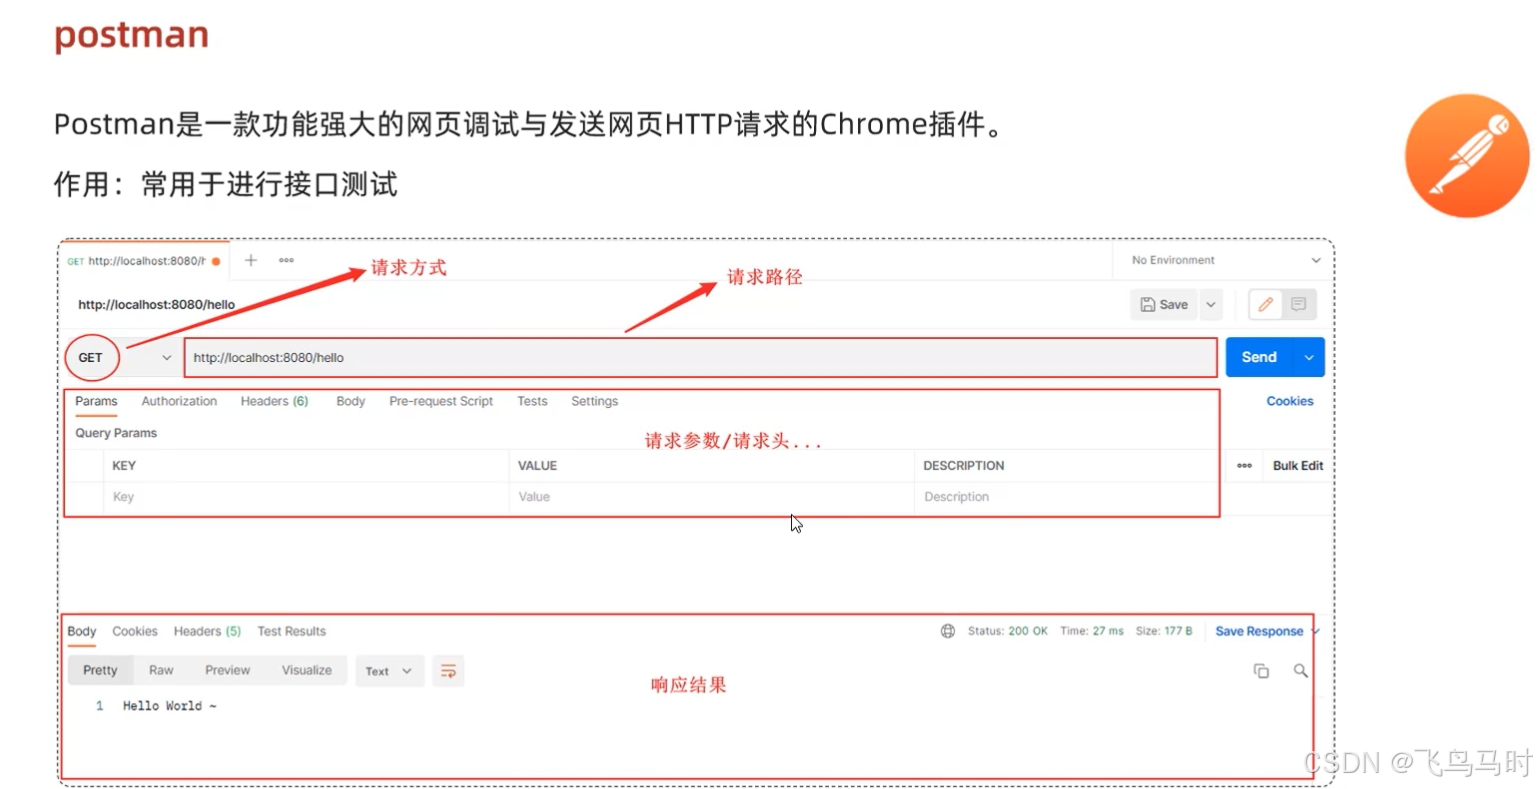Click the Cookies link
The height and width of the screenshot is (789, 1537).
1290,401
